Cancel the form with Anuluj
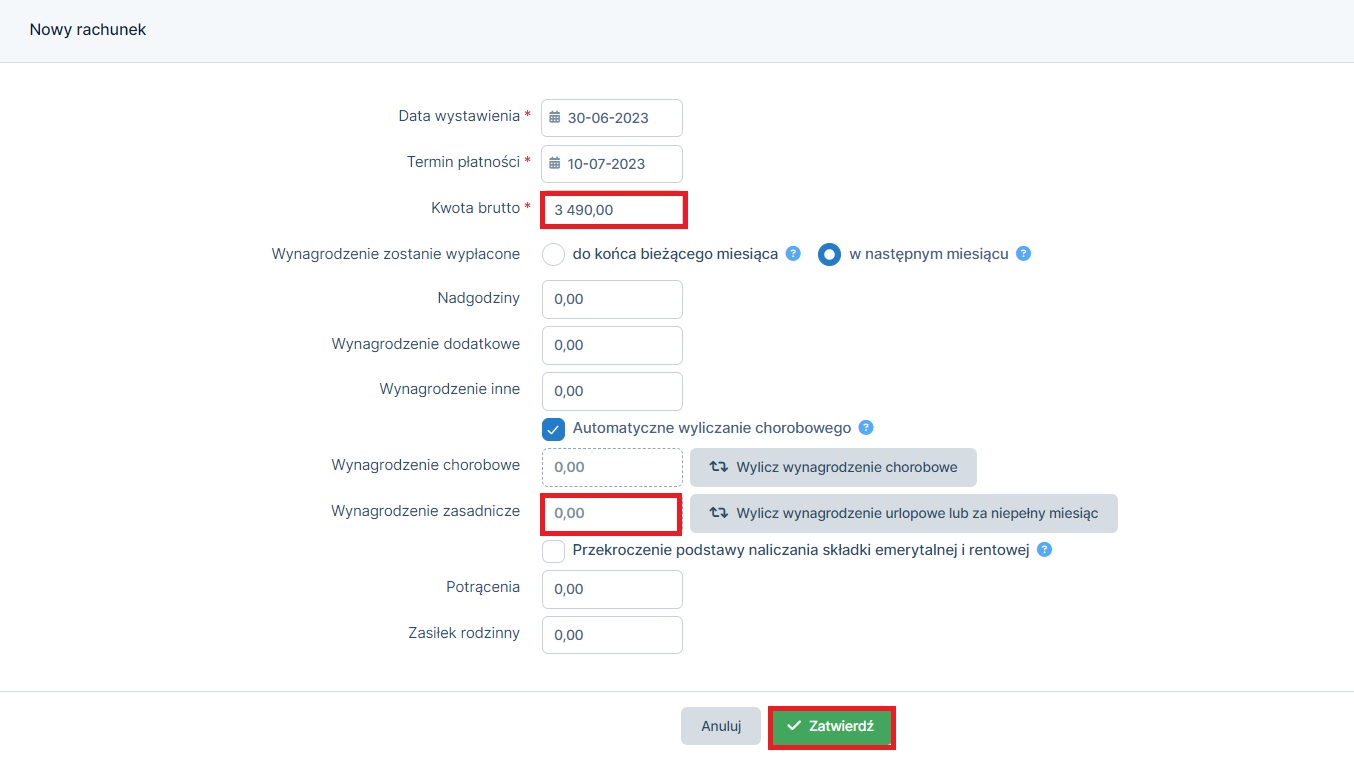The width and height of the screenshot is (1354, 757). point(721,726)
